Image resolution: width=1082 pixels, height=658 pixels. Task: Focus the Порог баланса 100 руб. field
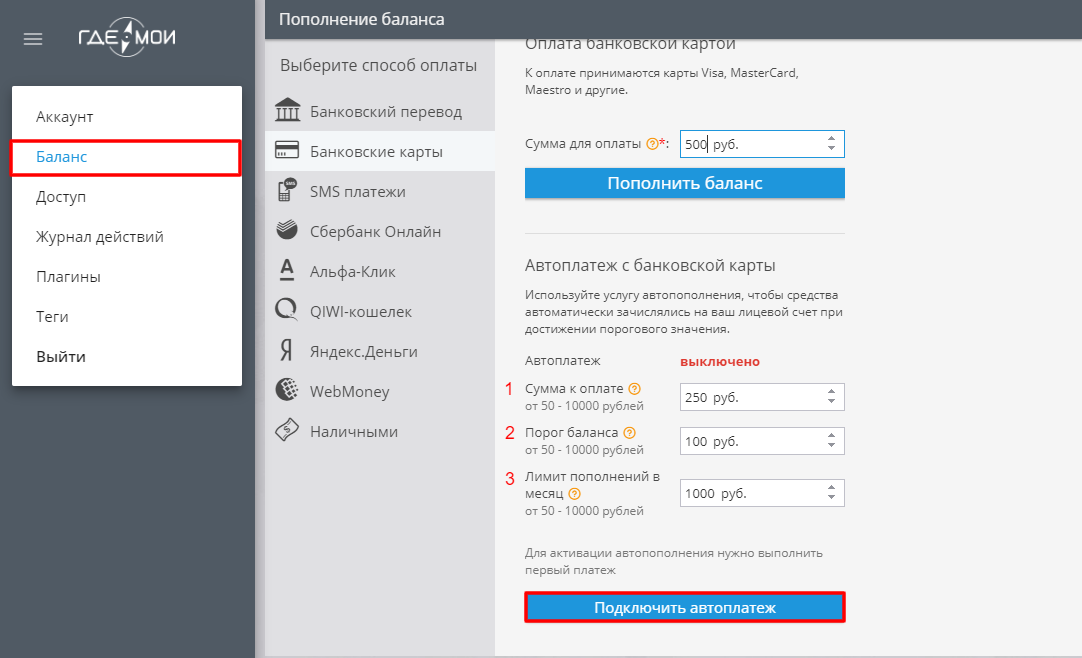point(762,441)
